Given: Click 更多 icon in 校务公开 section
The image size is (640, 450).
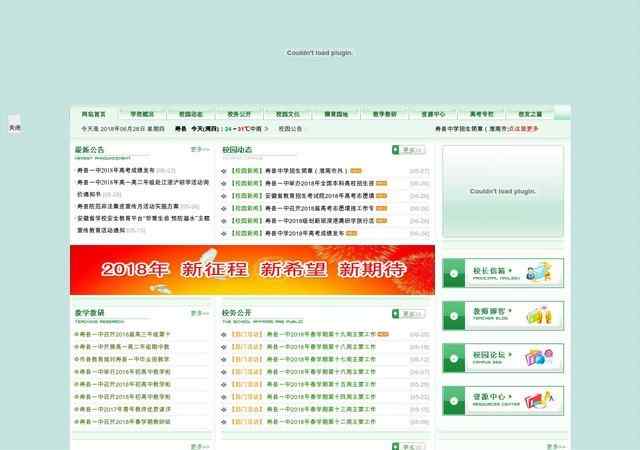Looking at the screenshot, I should pyautogui.click(x=408, y=313).
